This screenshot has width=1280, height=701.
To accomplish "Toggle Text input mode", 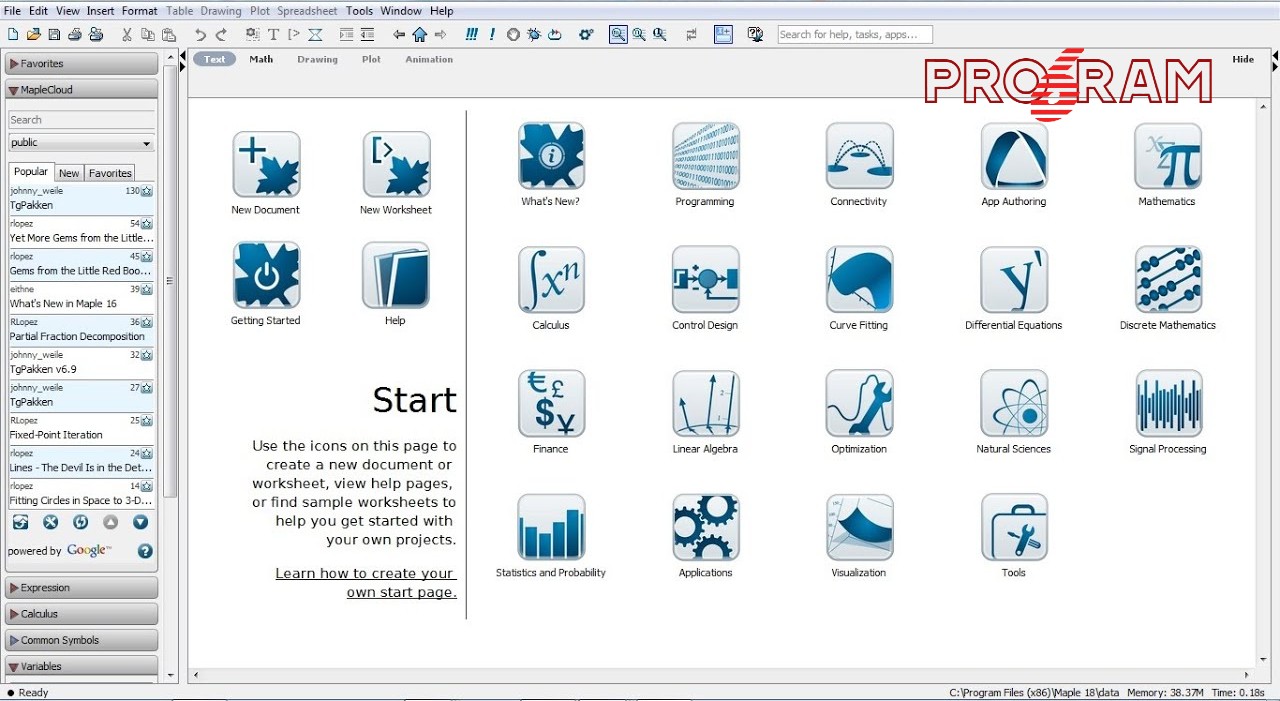I will pos(215,59).
